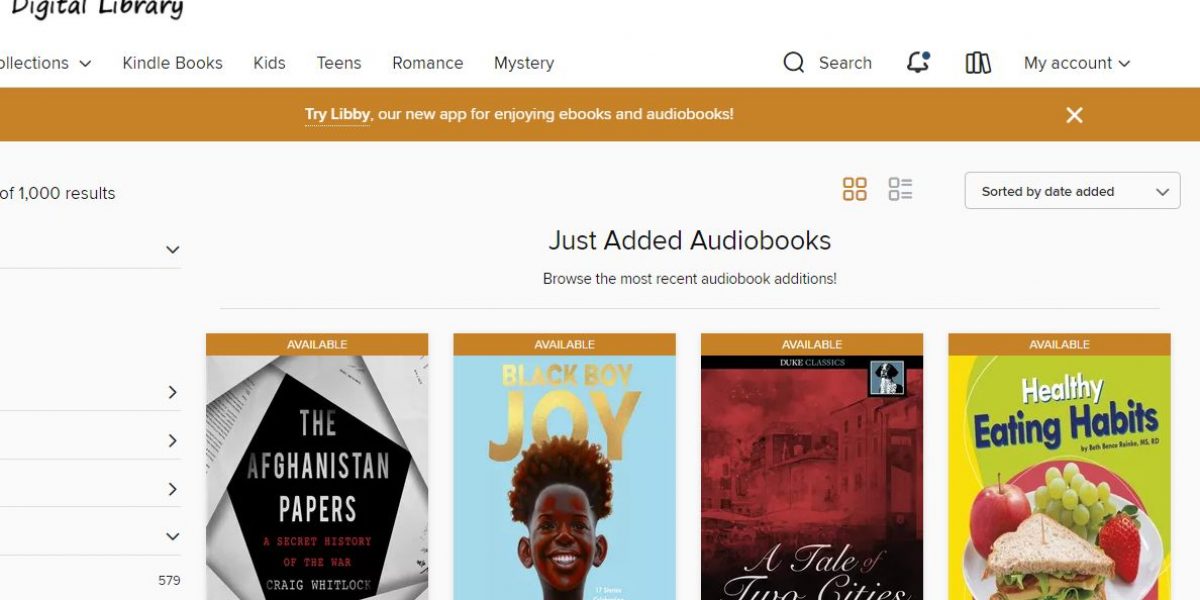This screenshot has width=1200, height=600.
Task: Open the bookshelf loans icon
Action: (978, 63)
